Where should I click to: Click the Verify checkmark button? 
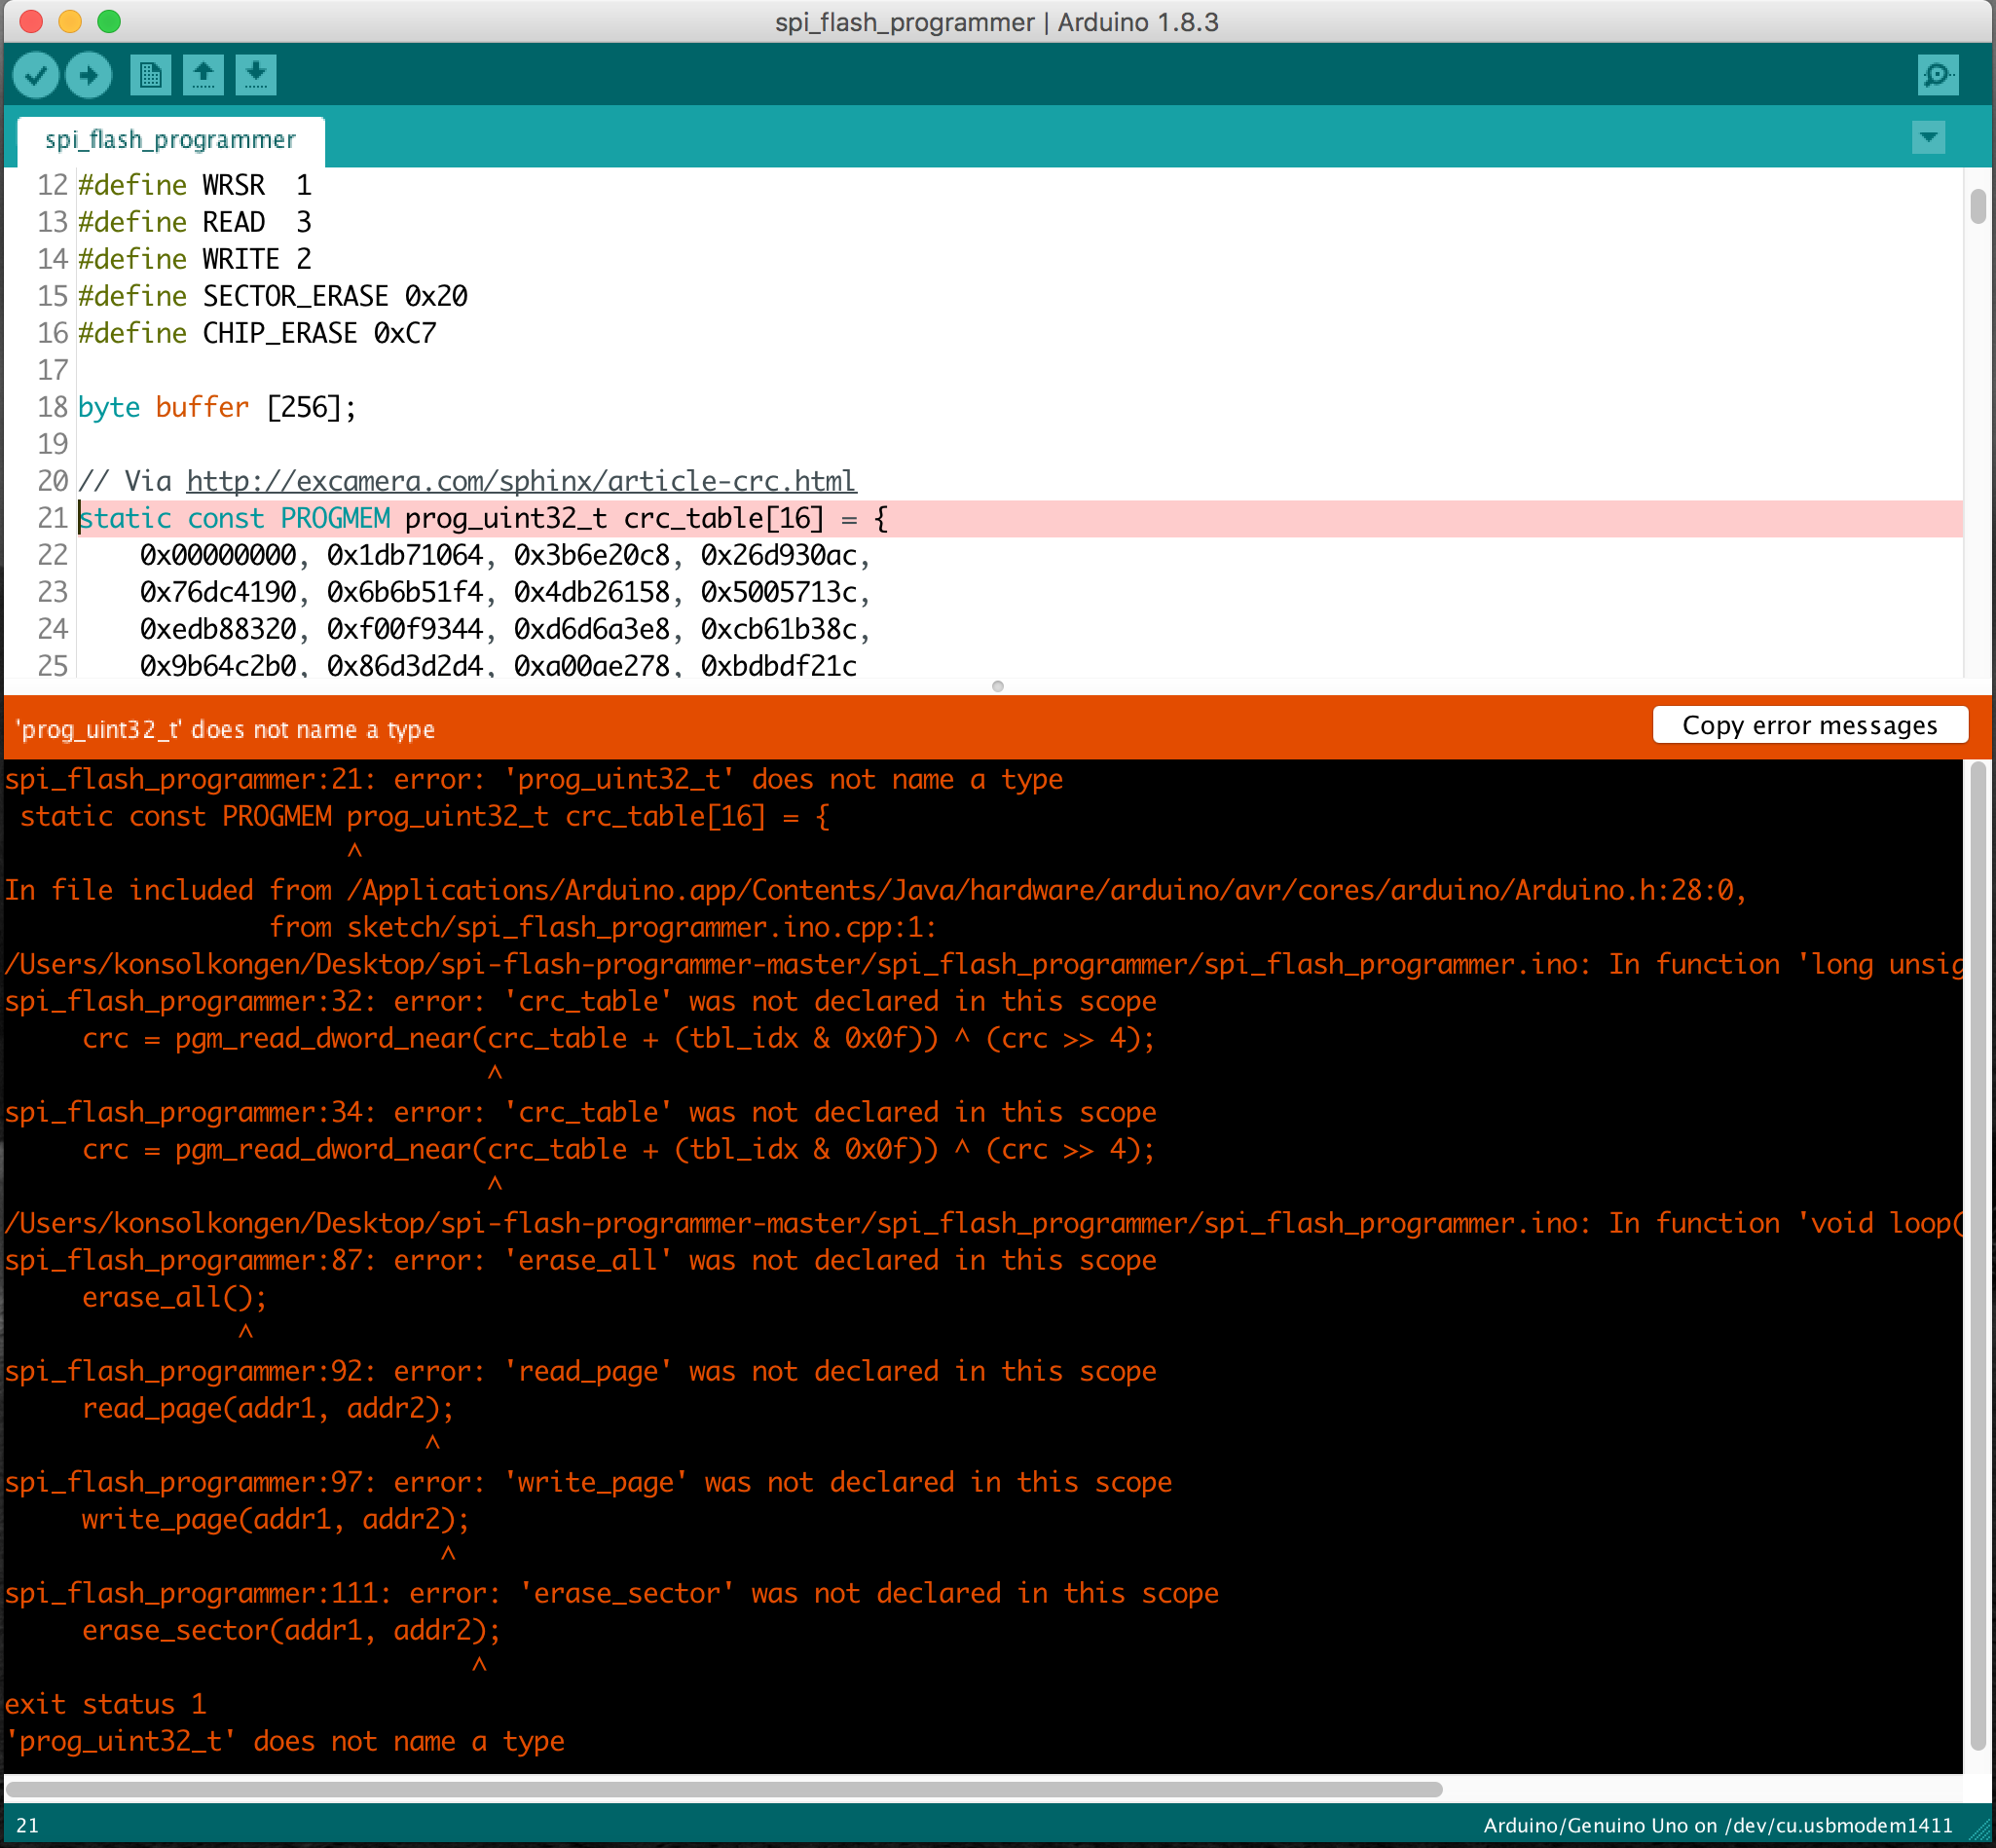click(36, 75)
